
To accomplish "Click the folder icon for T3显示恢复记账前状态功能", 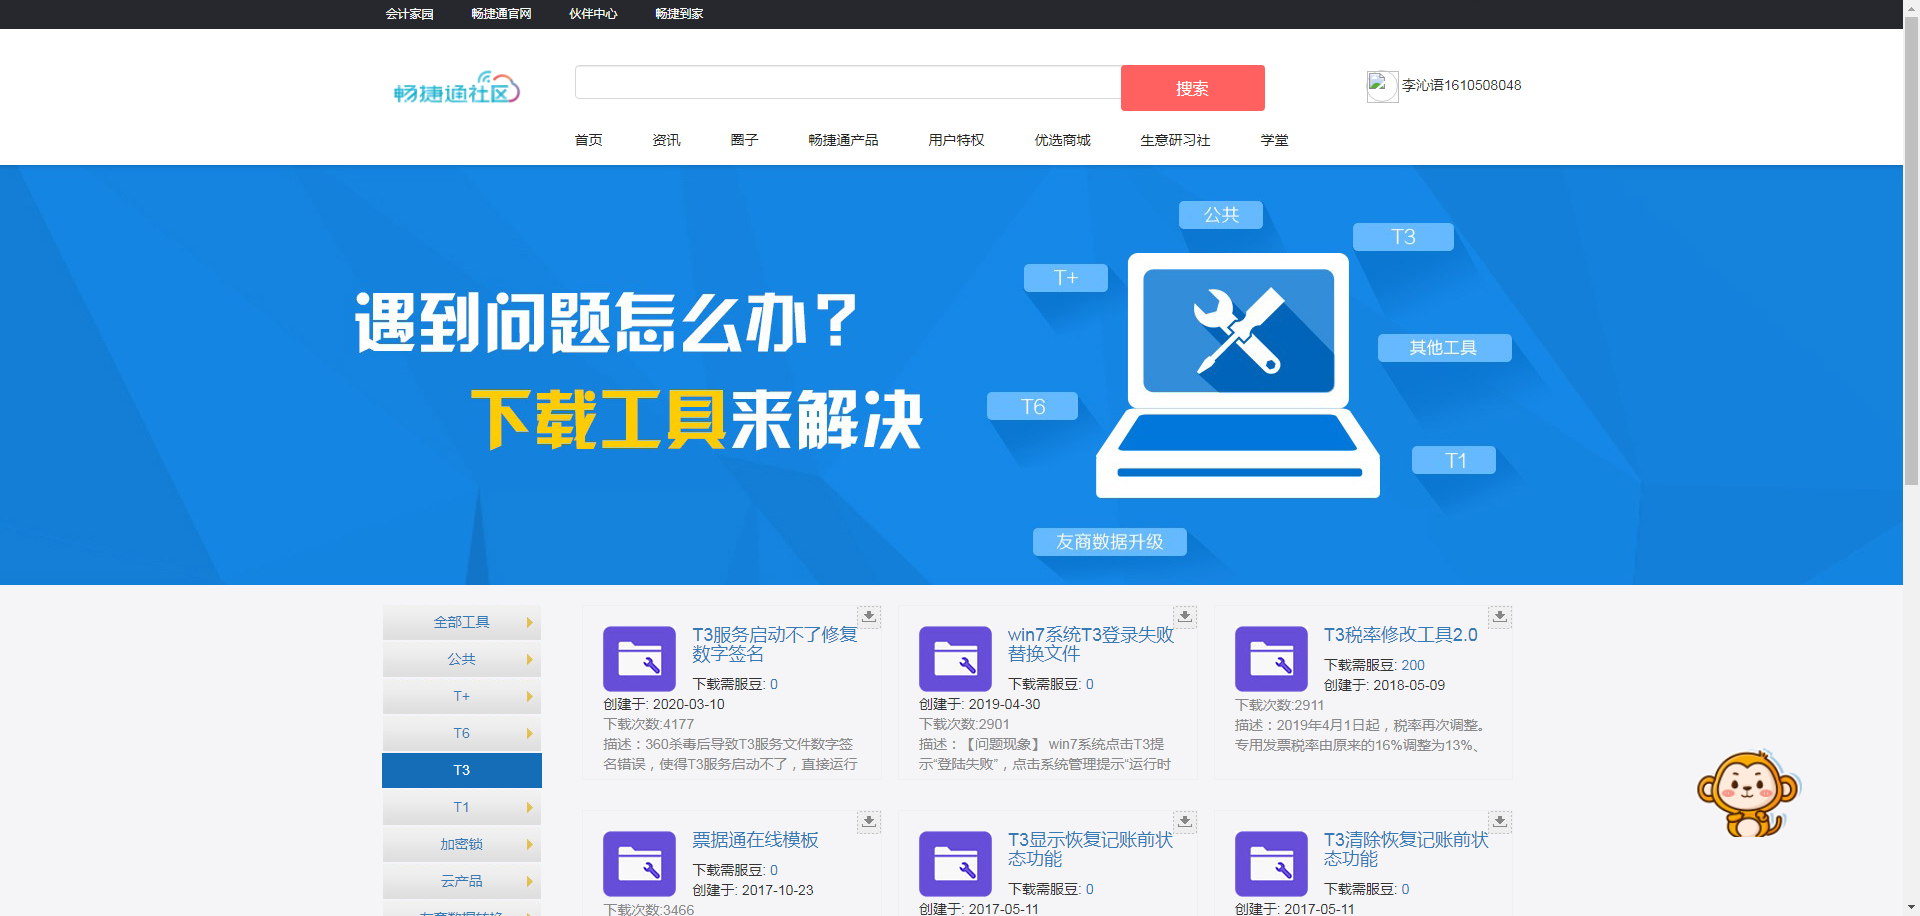I will coord(956,864).
